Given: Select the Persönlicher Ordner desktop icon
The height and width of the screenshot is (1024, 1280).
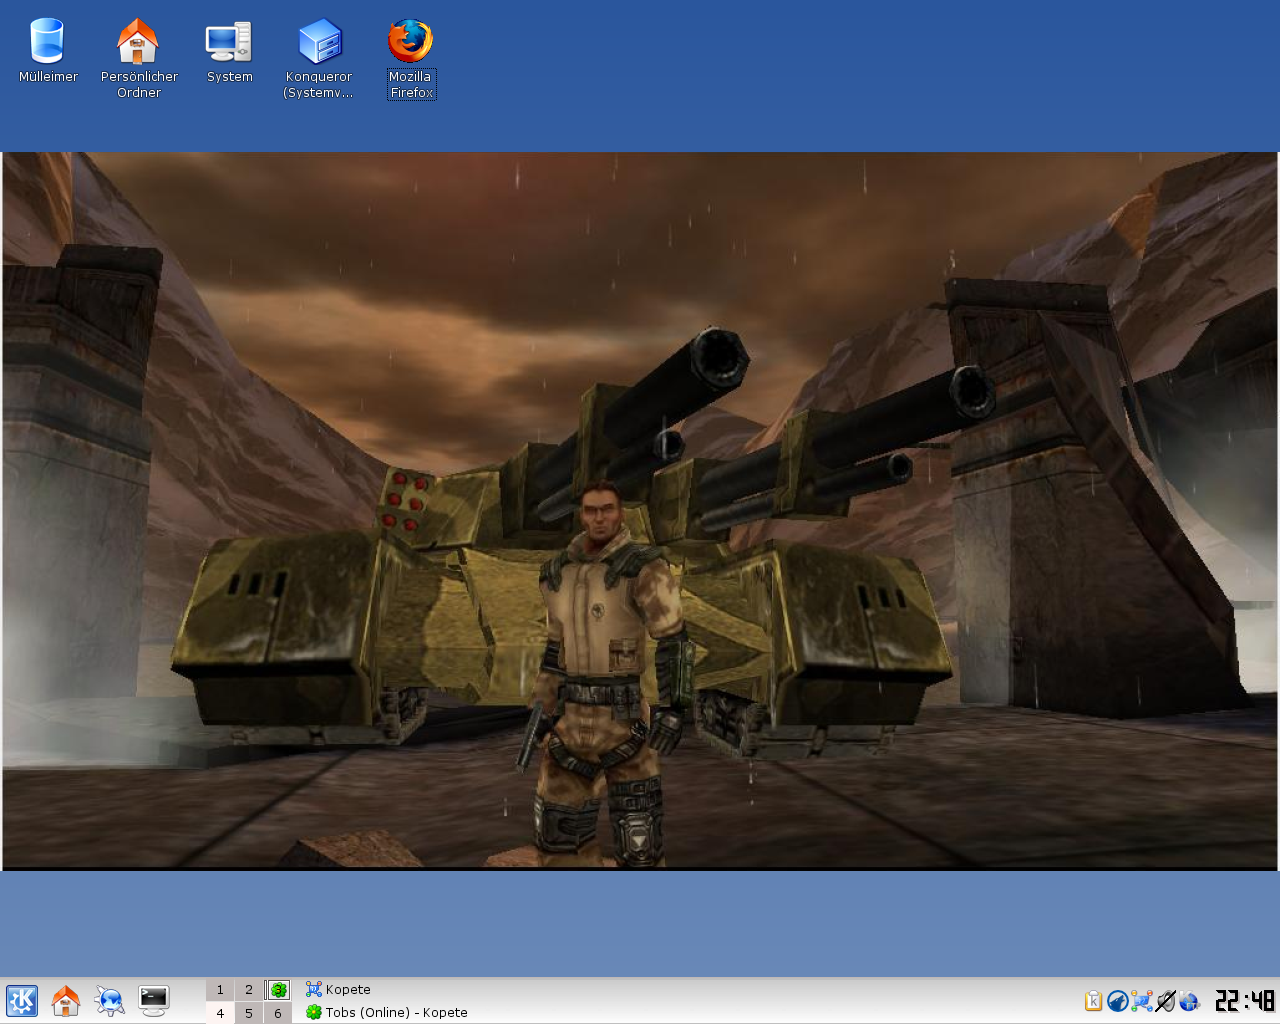Looking at the screenshot, I should pyautogui.click(x=138, y=42).
